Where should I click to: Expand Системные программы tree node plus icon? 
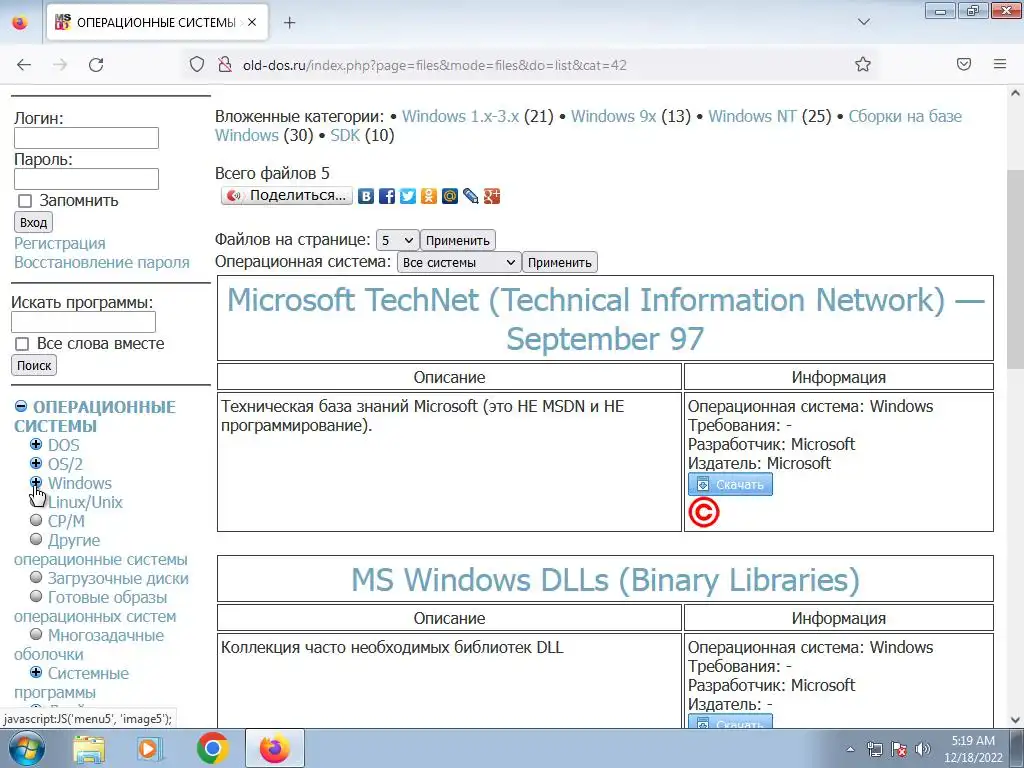[x=36, y=672]
